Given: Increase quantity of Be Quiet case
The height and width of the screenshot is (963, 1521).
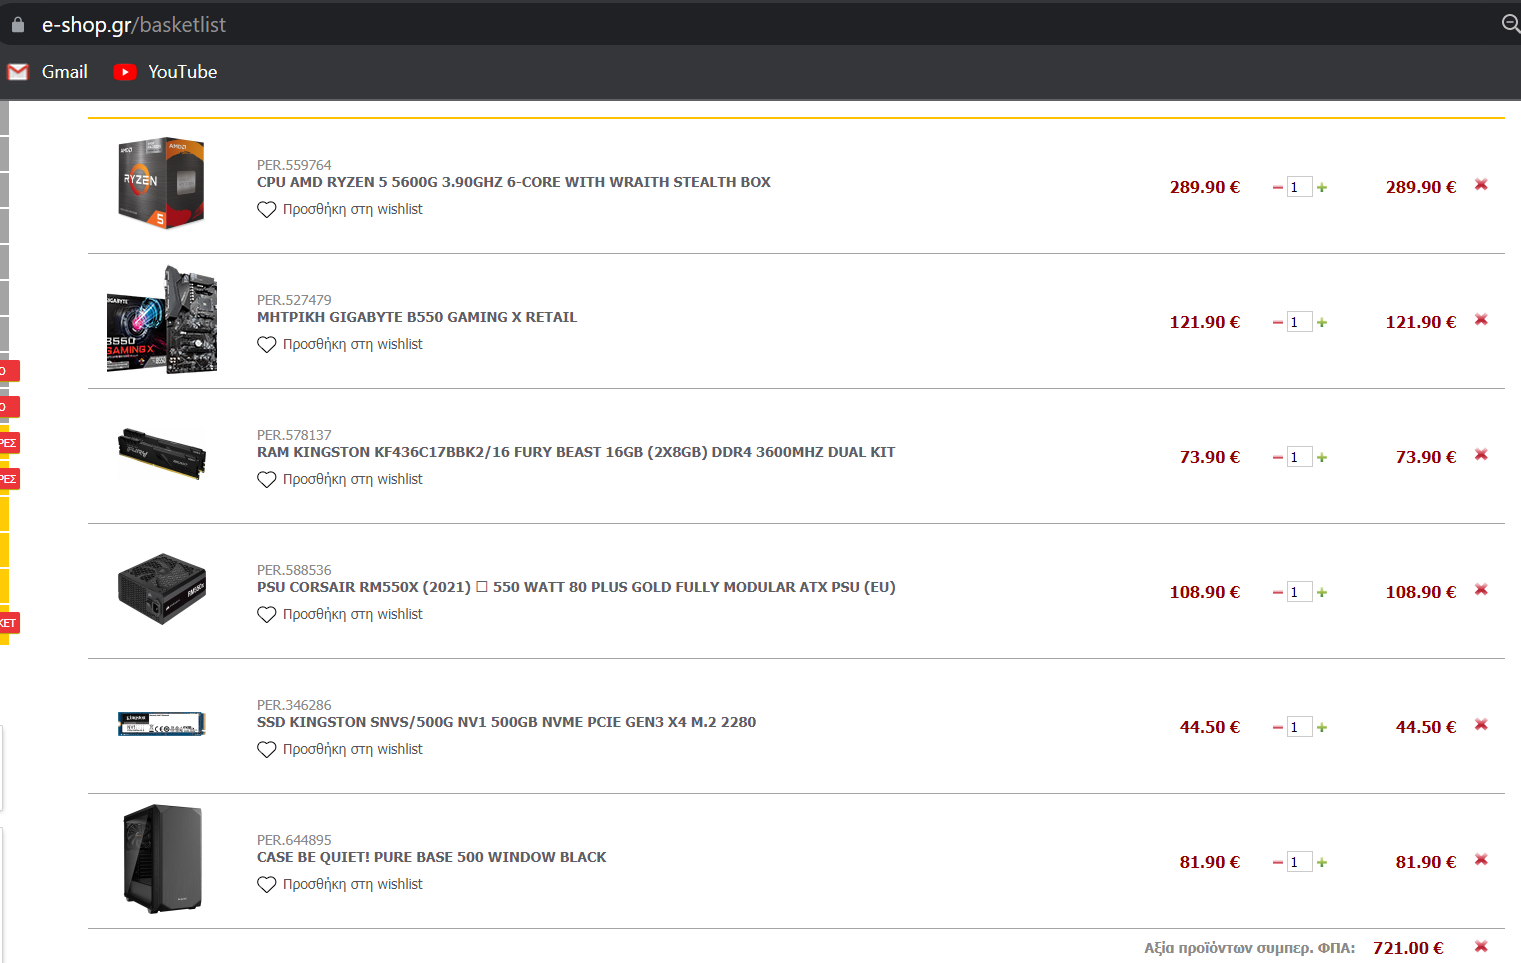Looking at the screenshot, I should tap(1322, 863).
